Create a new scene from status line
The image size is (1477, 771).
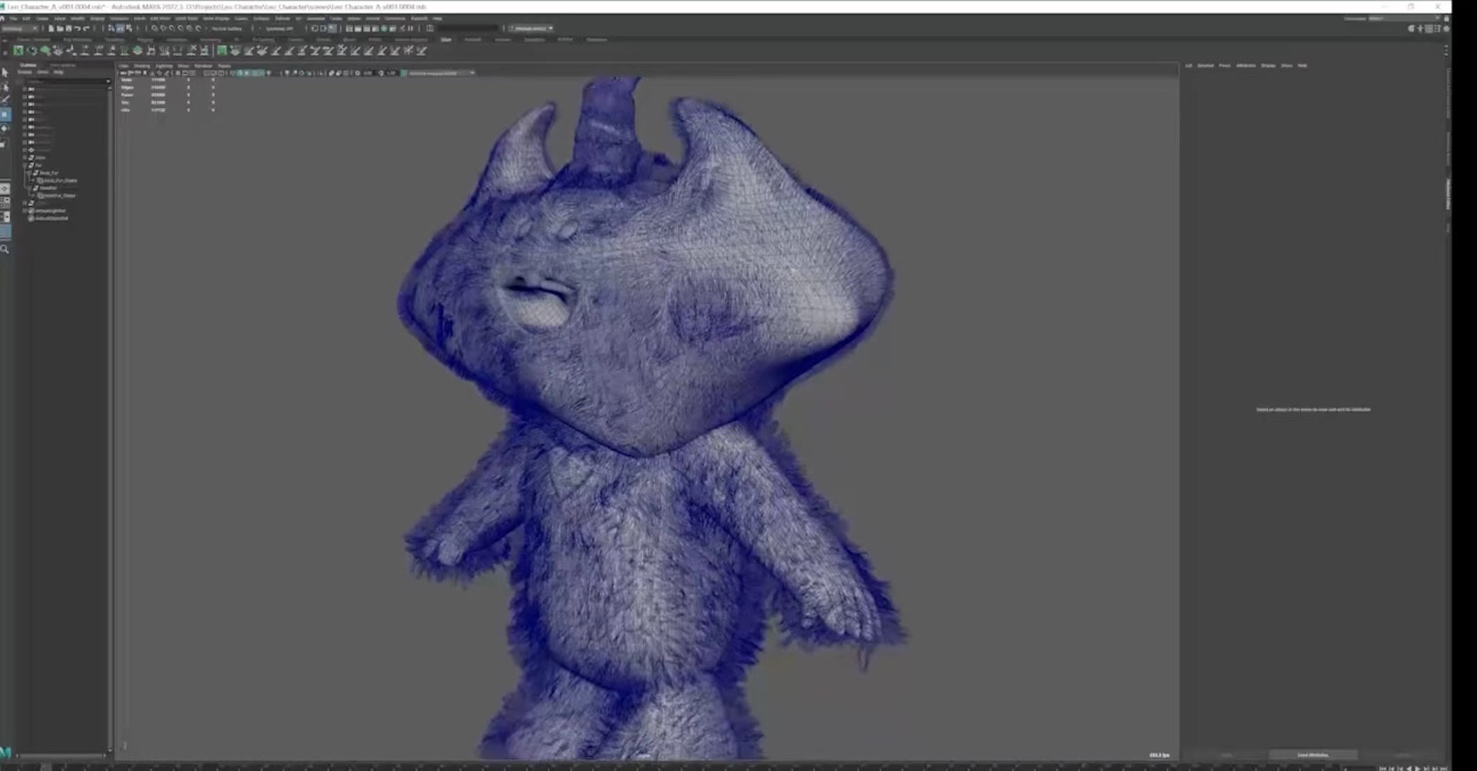point(51,28)
